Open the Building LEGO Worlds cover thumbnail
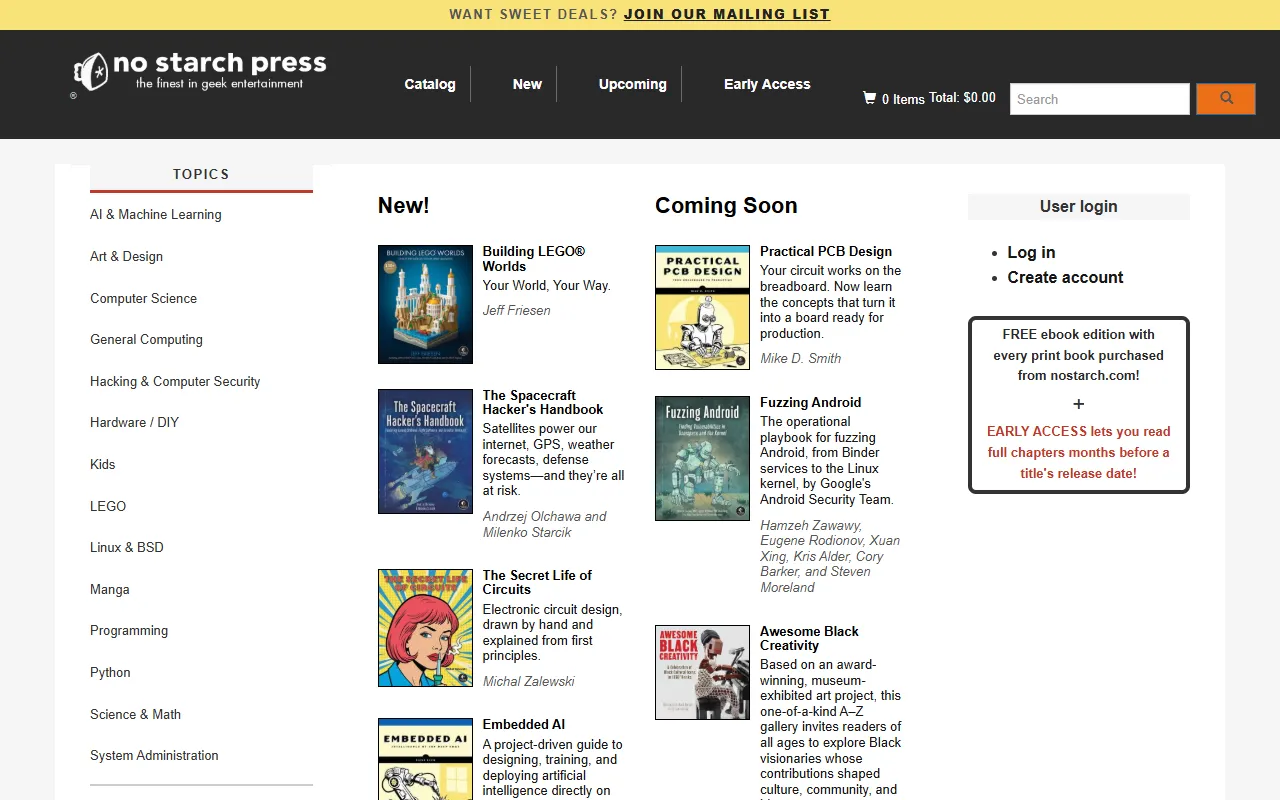This screenshot has width=1280, height=800. 425,304
